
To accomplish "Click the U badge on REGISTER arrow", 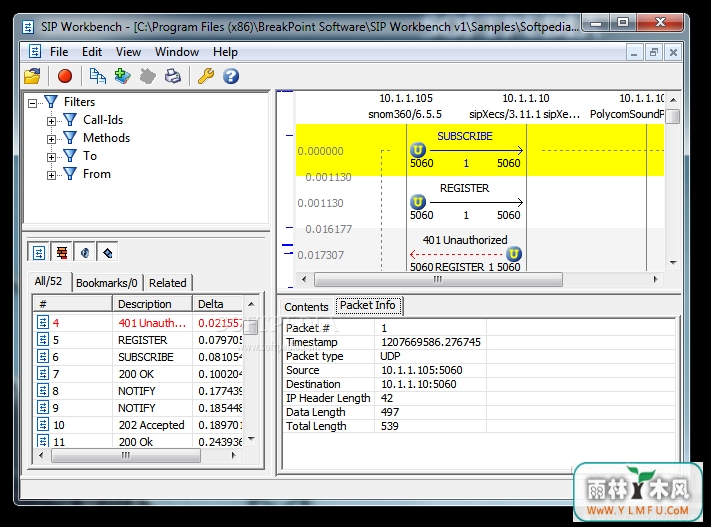I will coord(418,202).
